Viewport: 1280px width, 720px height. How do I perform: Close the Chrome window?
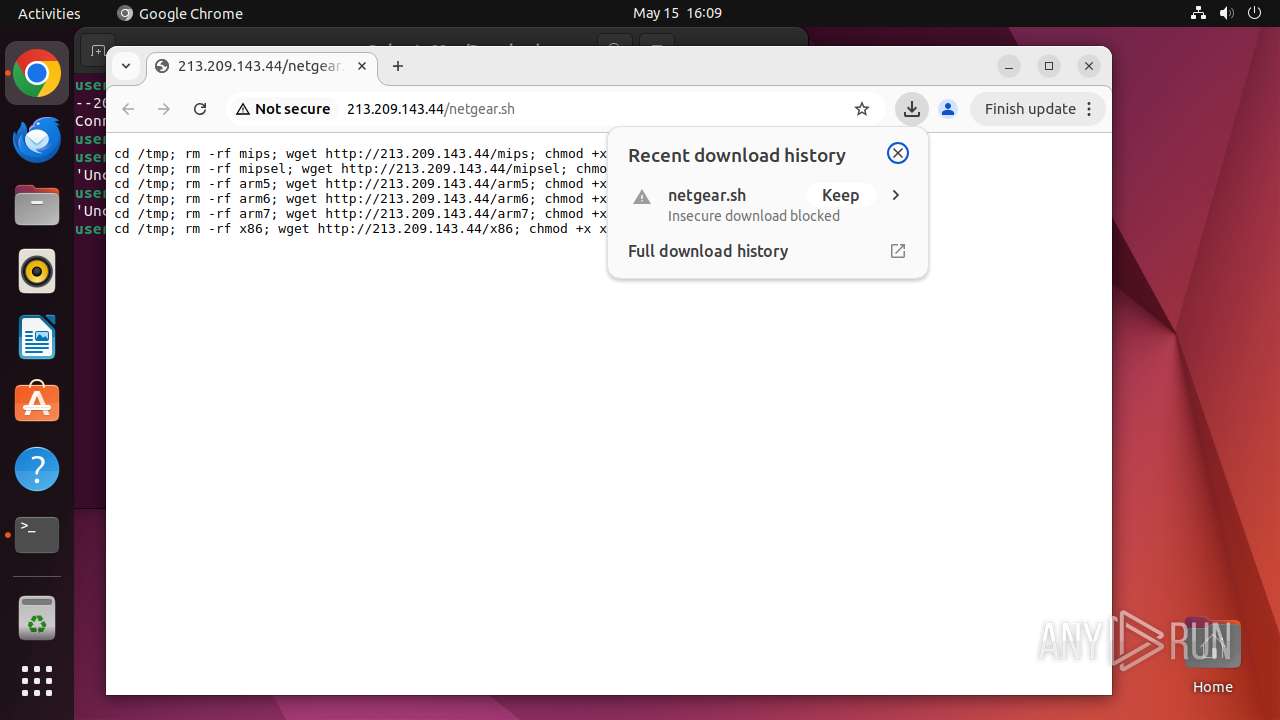click(1089, 66)
